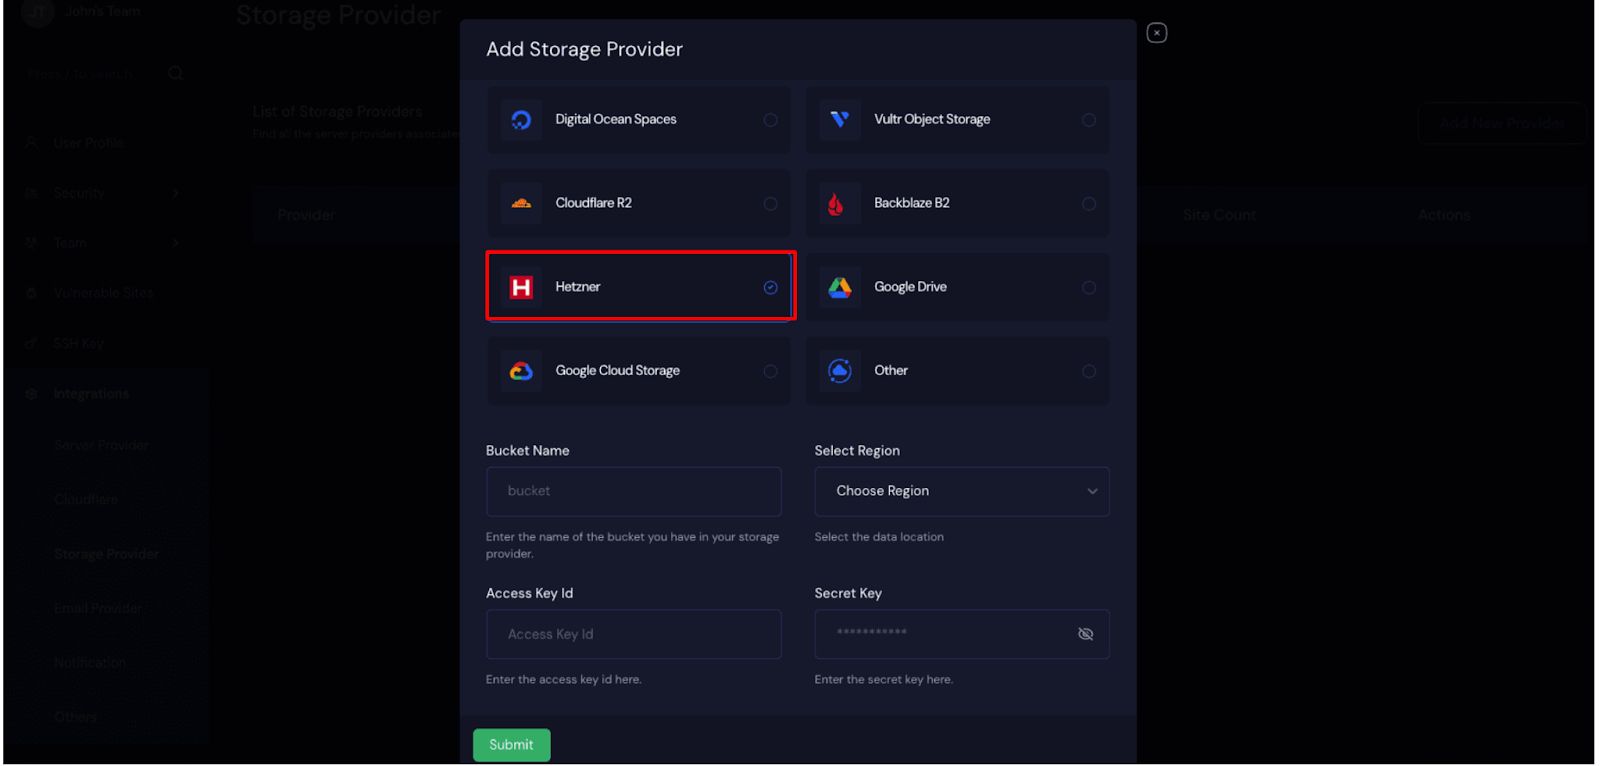The image size is (1600, 766).
Task: Click the Cloudflare R2 cloud icon
Action: pyautogui.click(x=521, y=203)
